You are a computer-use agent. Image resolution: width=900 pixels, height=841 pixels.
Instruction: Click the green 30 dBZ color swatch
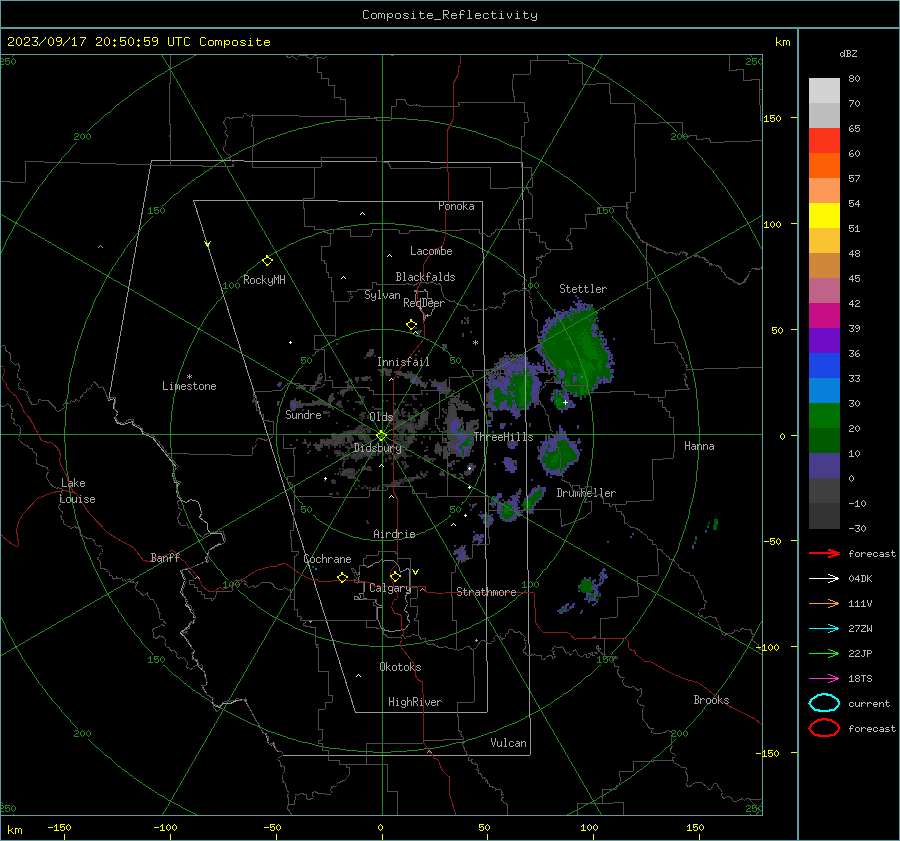824,415
